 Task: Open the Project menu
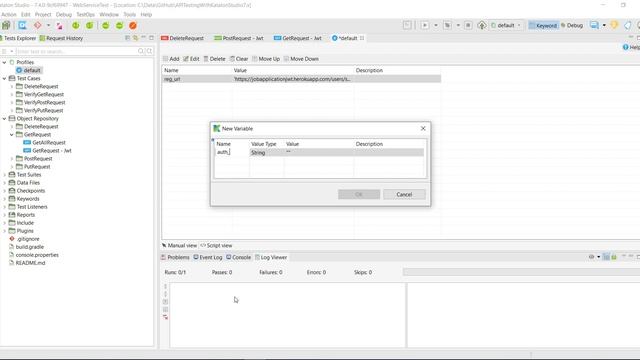[x=43, y=14]
